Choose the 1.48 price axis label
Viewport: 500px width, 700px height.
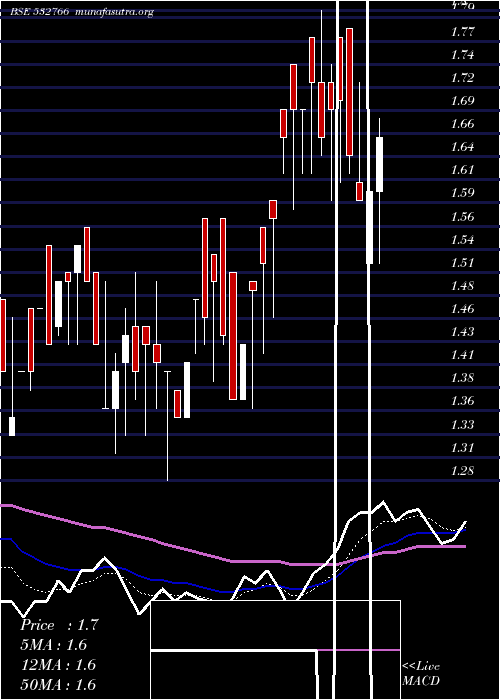462,286
